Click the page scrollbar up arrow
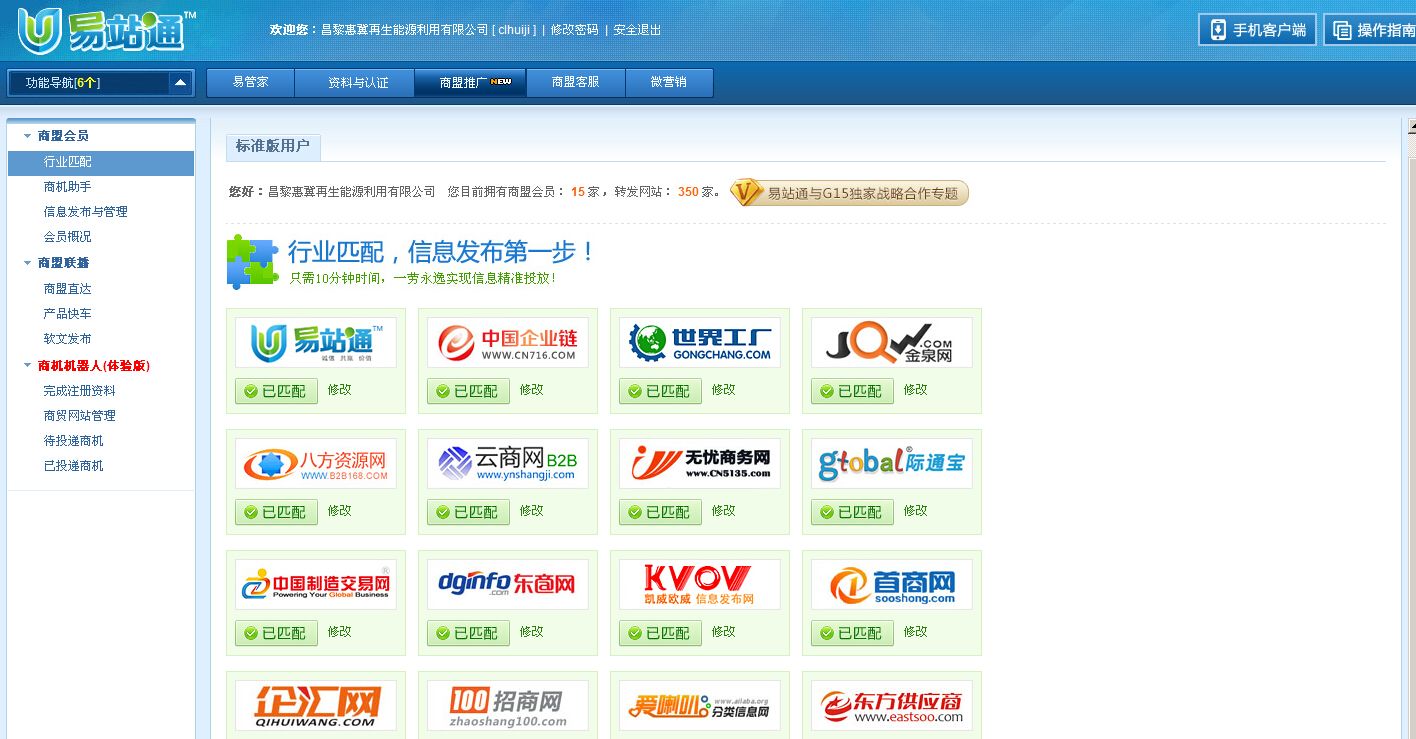This screenshot has width=1416, height=739. pos(1411,127)
